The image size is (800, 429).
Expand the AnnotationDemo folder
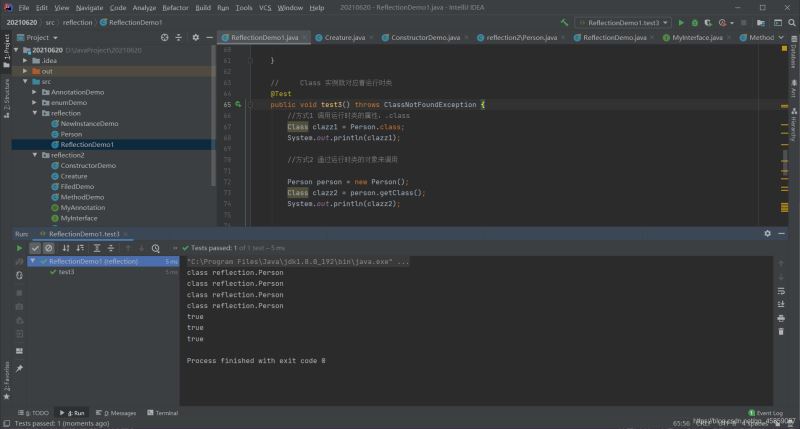[34, 92]
